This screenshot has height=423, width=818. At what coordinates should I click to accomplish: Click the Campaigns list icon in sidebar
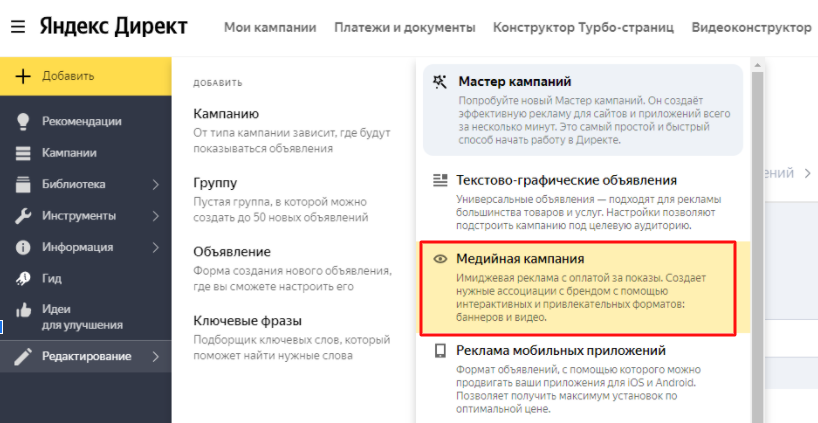point(23,153)
